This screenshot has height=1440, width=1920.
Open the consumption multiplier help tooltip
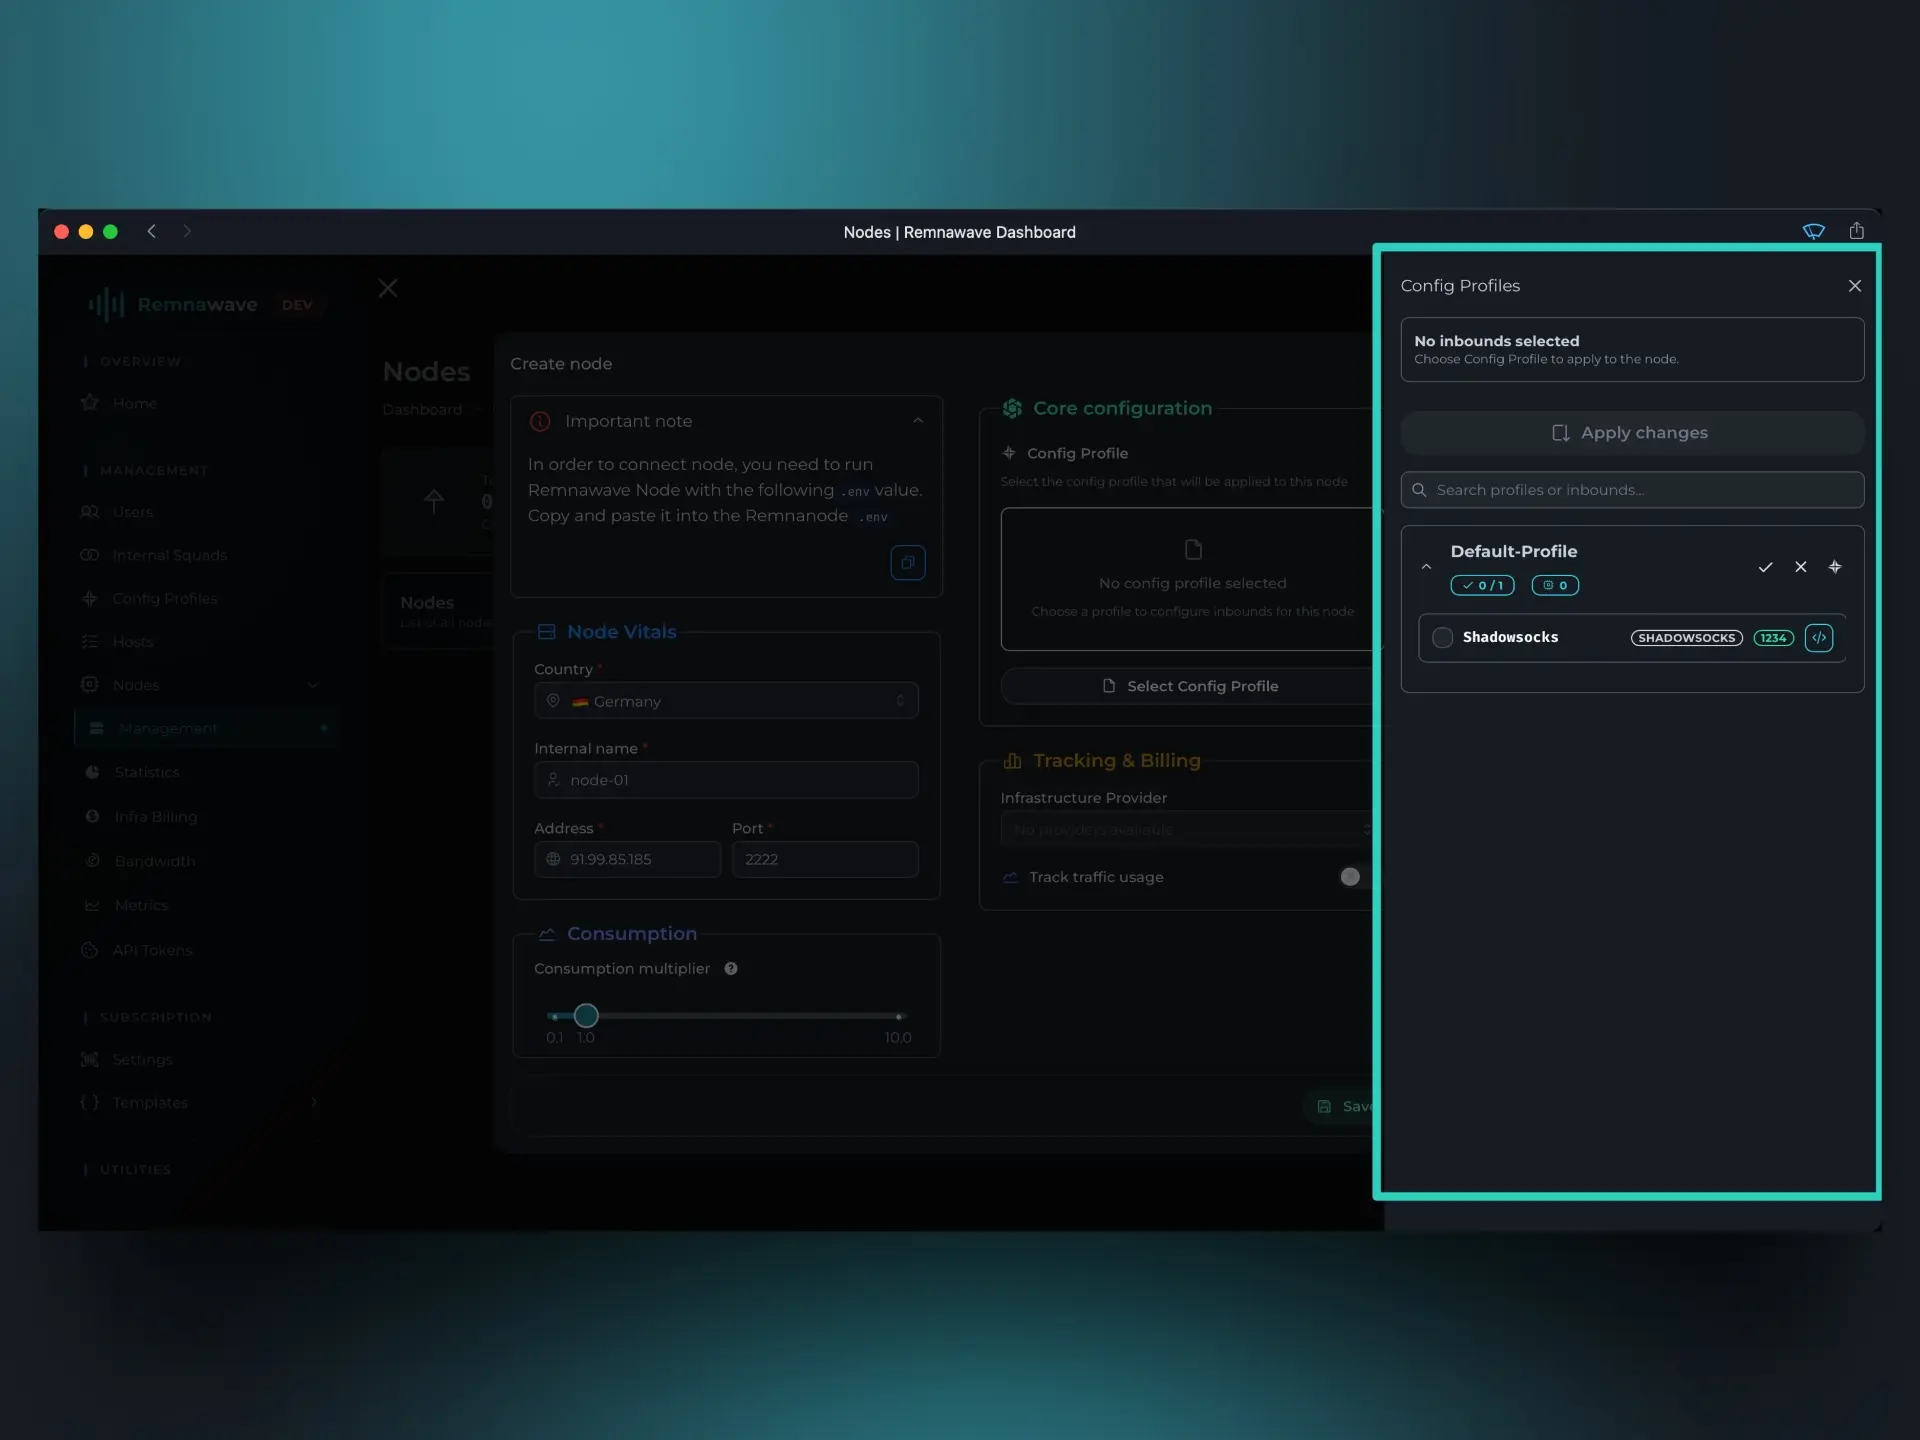pyautogui.click(x=730, y=968)
